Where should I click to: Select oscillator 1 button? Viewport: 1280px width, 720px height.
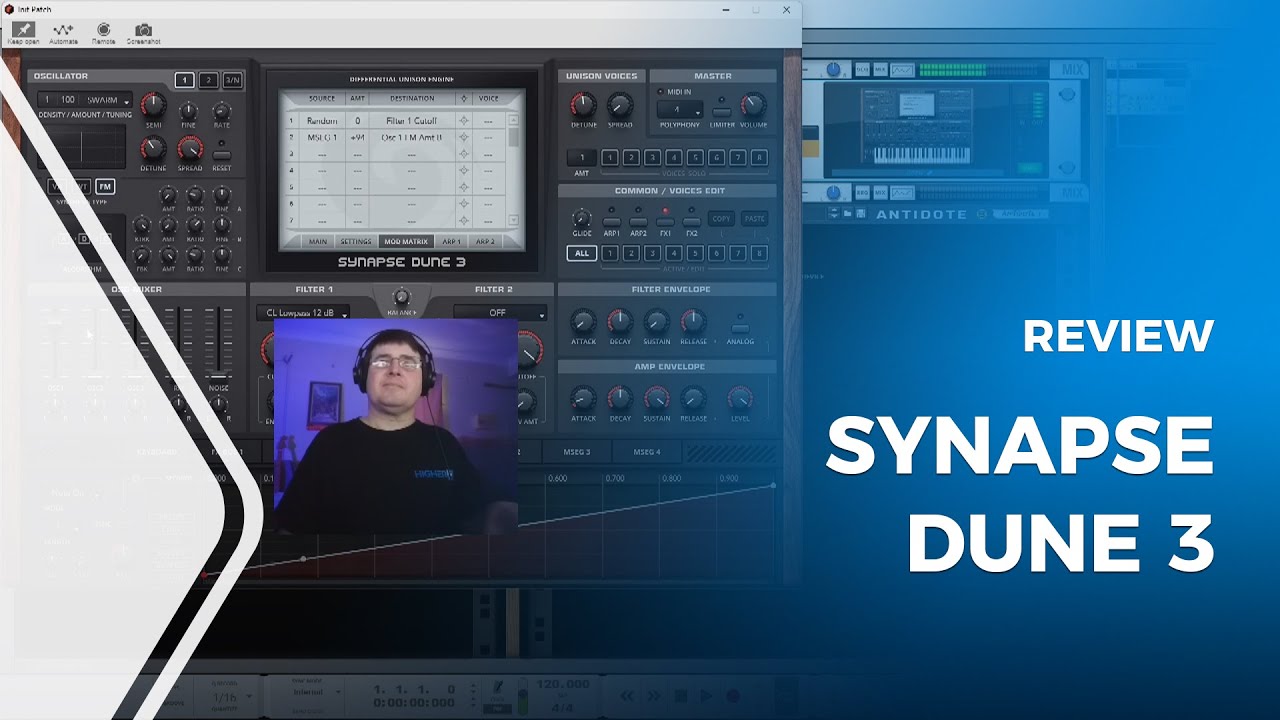(184, 80)
